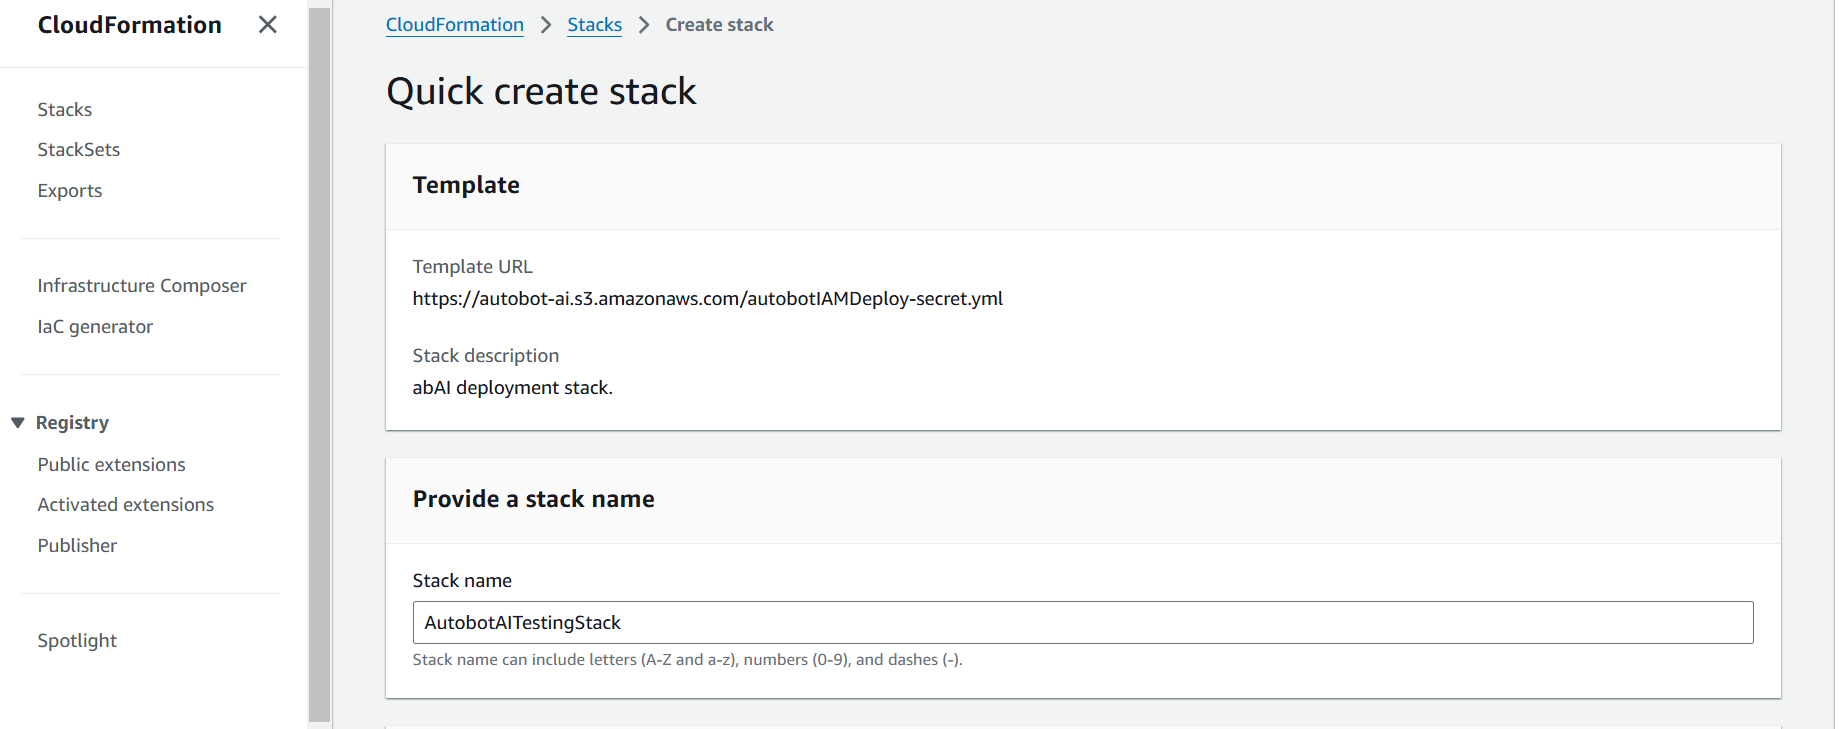The height and width of the screenshot is (729, 1841).
Task: Click the 'Provide a stack name' heading
Action: [x=534, y=499]
